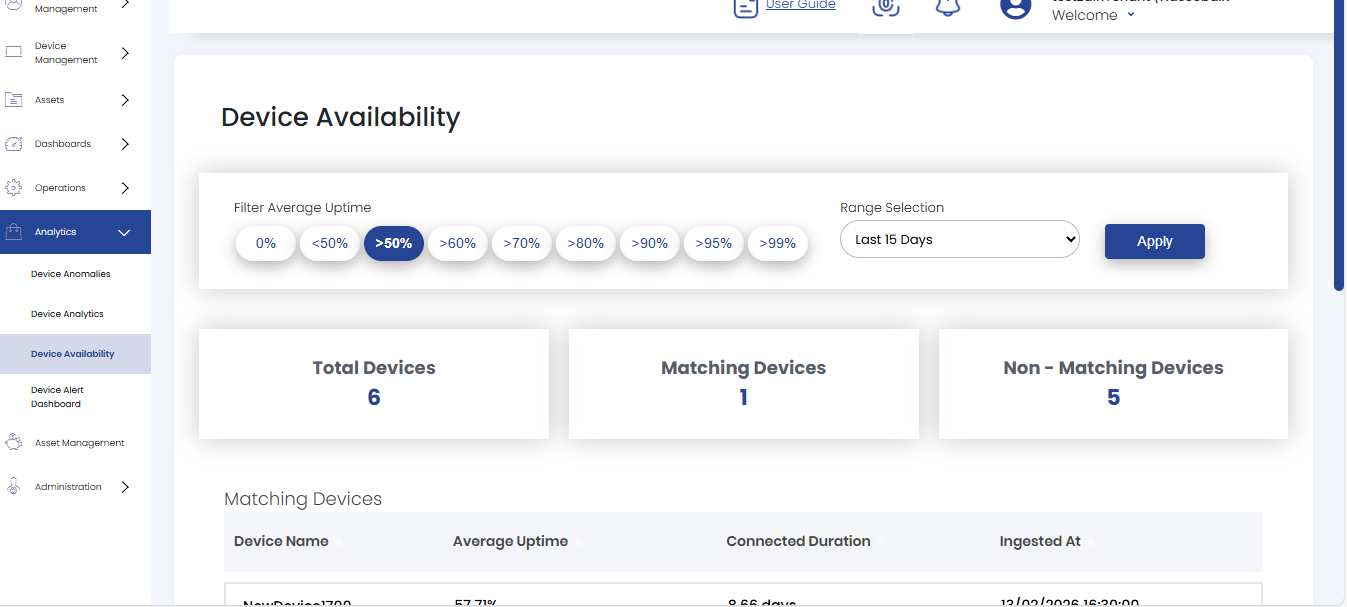
Task: Toggle the >50% uptime filter
Action: tap(394, 243)
